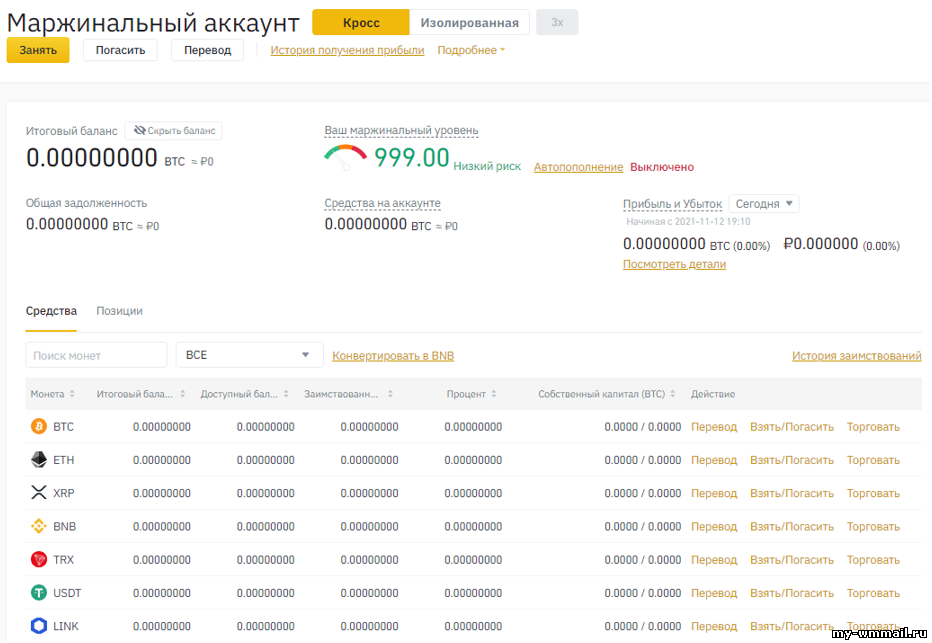The width and height of the screenshot is (932, 643).
Task: Hide balance with Скрыть баланс toggle
Action: pos(174,131)
